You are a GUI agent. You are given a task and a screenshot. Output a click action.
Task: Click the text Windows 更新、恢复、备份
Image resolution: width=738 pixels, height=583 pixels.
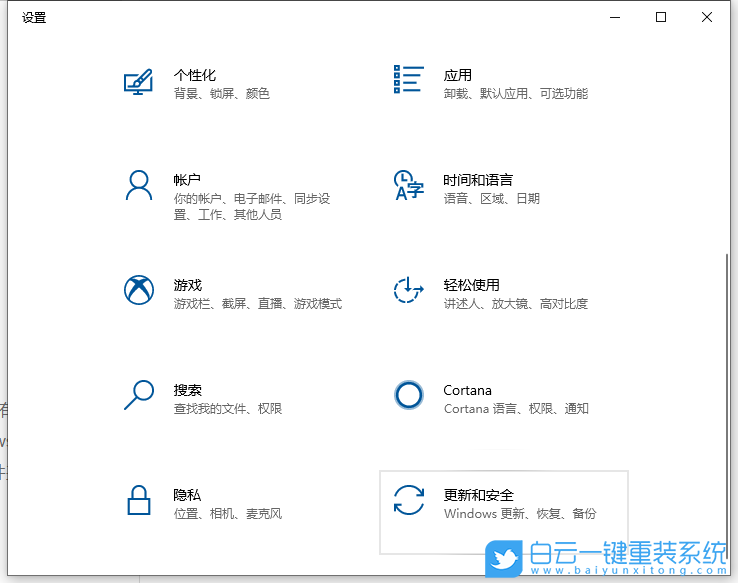pyautogui.click(x=520, y=513)
